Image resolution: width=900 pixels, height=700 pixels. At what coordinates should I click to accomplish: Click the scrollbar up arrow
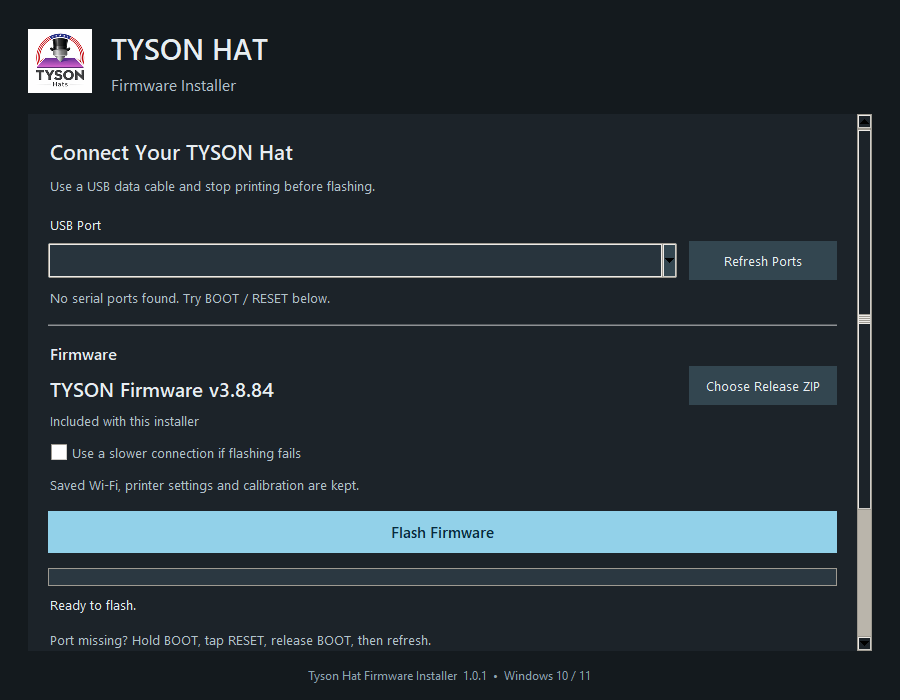click(x=864, y=121)
